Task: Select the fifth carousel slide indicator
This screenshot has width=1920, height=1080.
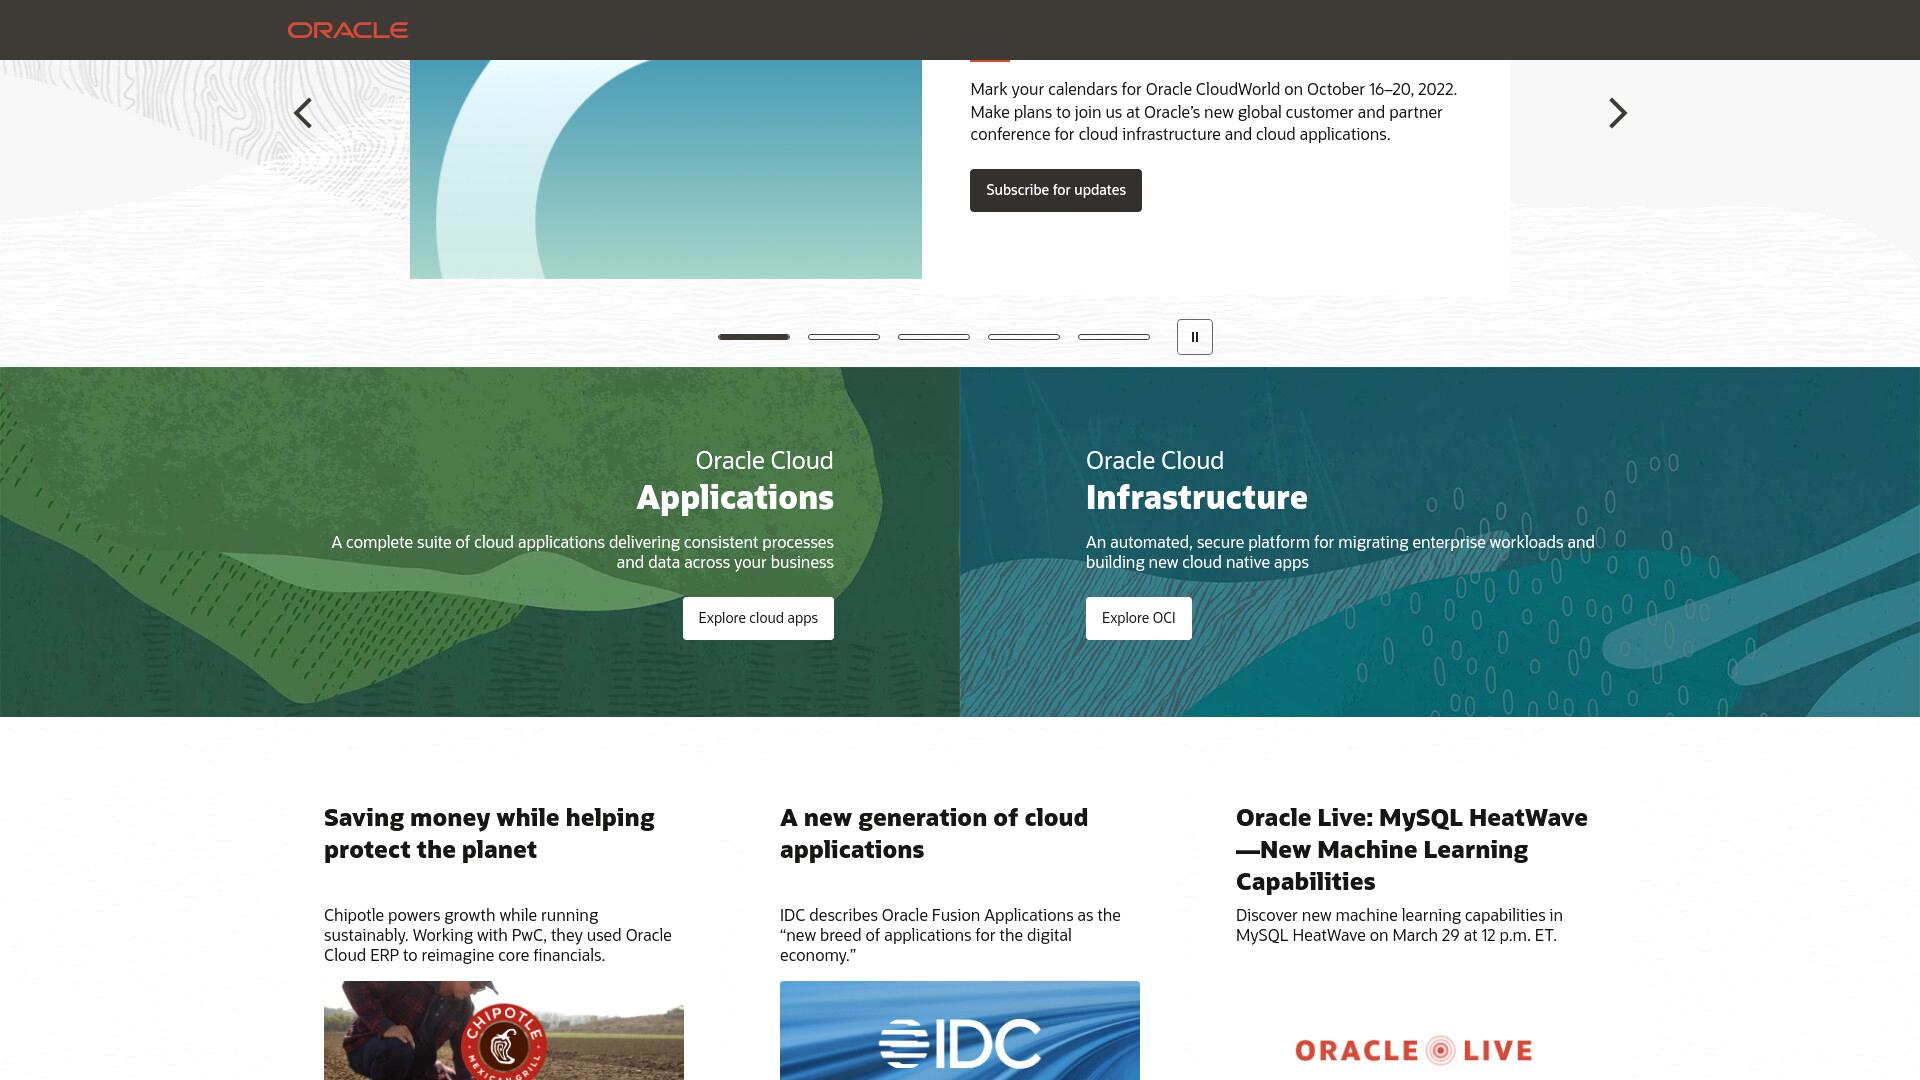Action: coord(1114,337)
